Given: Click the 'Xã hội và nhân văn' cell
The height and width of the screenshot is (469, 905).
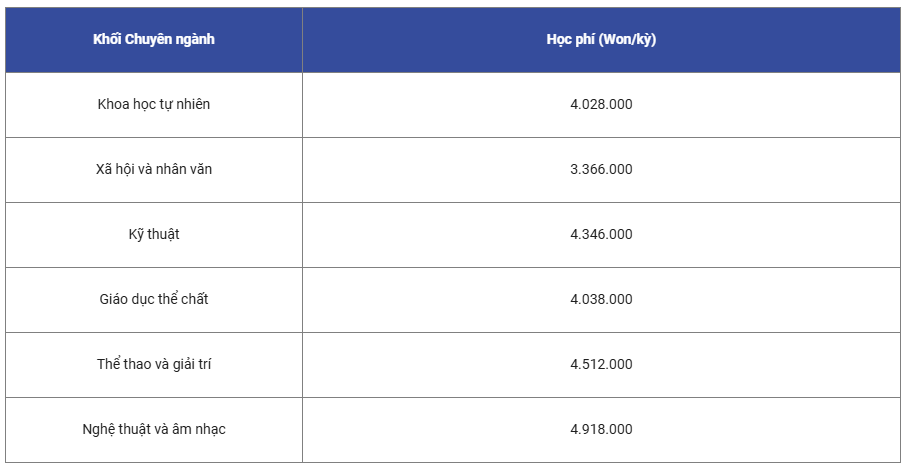Looking at the screenshot, I should click(x=154, y=170).
